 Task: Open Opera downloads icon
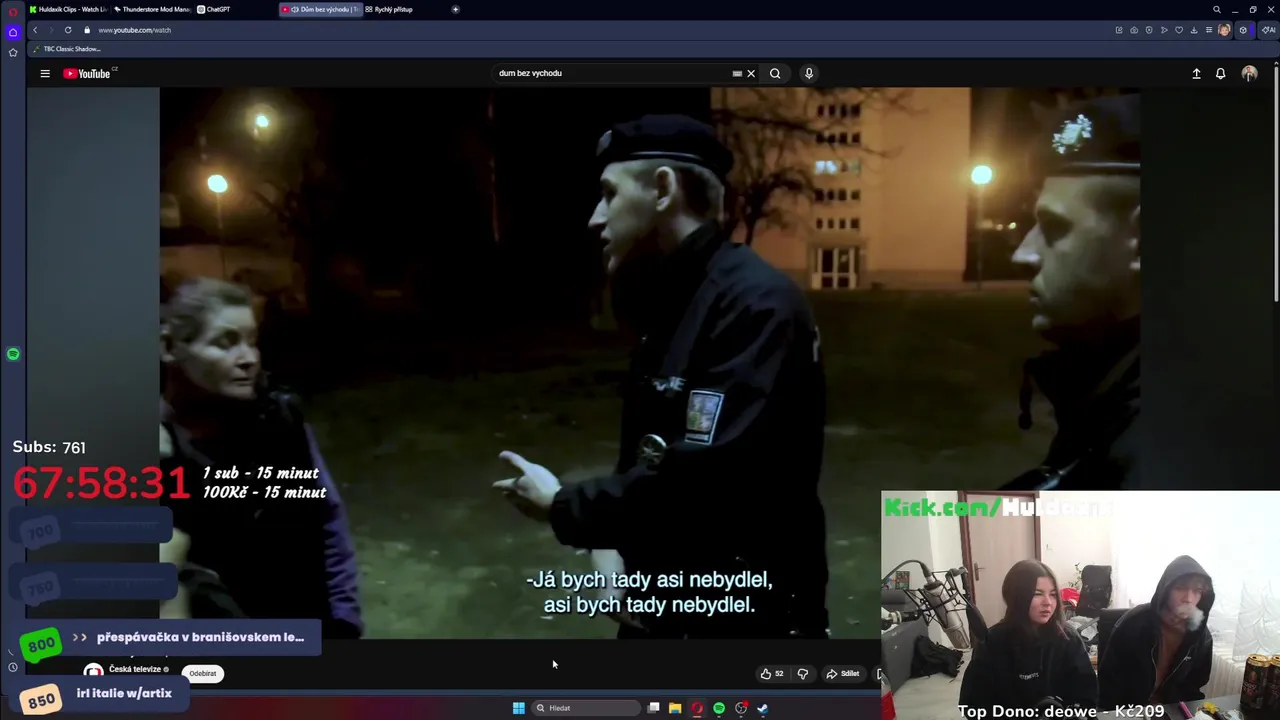coord(1194,30)
